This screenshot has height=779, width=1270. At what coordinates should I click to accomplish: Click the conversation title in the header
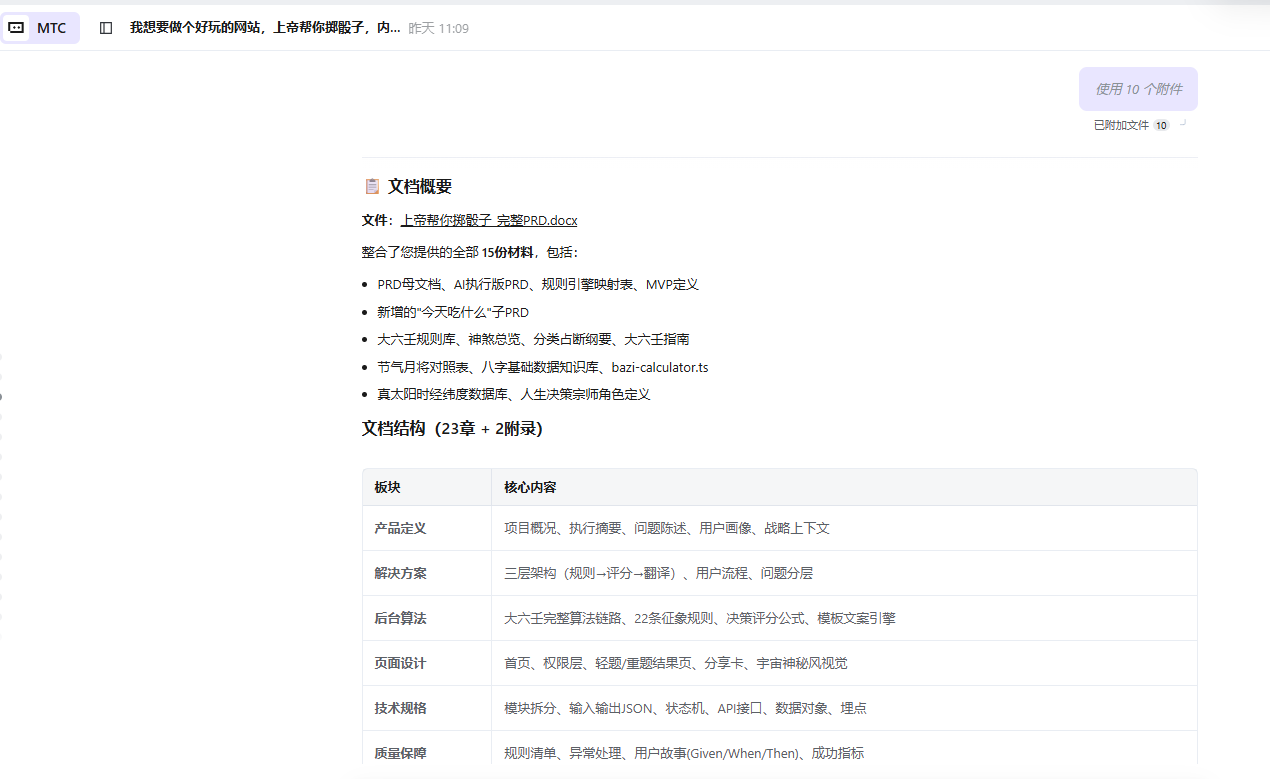[x=264, y=28]
